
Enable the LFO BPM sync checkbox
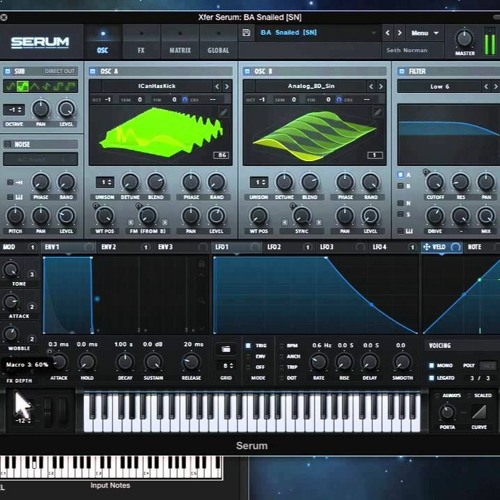pos(282,346)
